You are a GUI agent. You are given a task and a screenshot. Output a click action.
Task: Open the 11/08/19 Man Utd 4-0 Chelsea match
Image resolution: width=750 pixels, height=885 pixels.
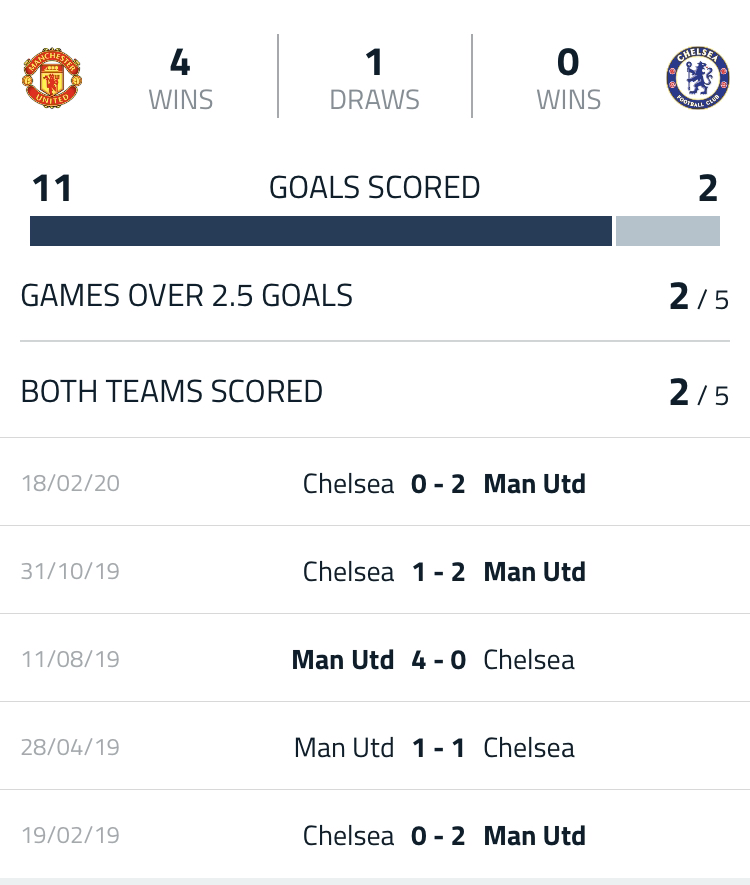tap(375, 658)
